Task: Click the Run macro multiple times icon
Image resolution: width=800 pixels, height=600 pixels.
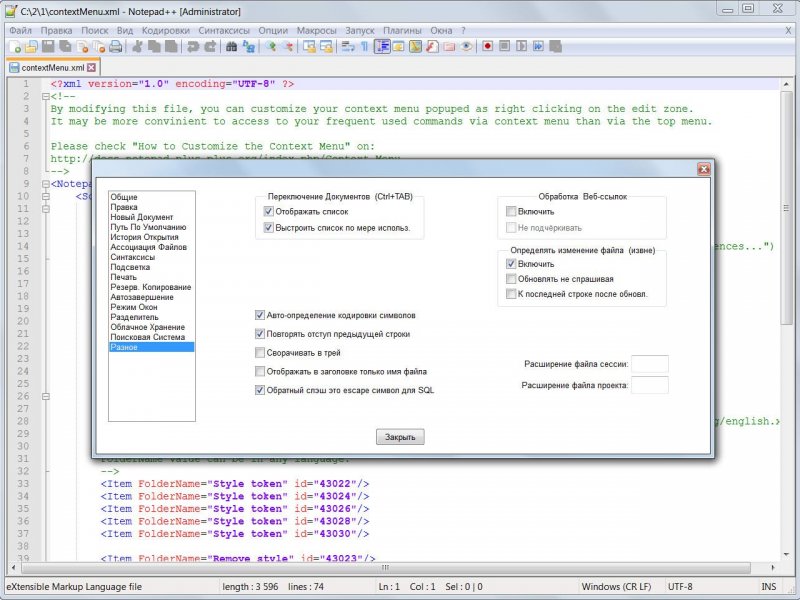Action: click(538, 47)
